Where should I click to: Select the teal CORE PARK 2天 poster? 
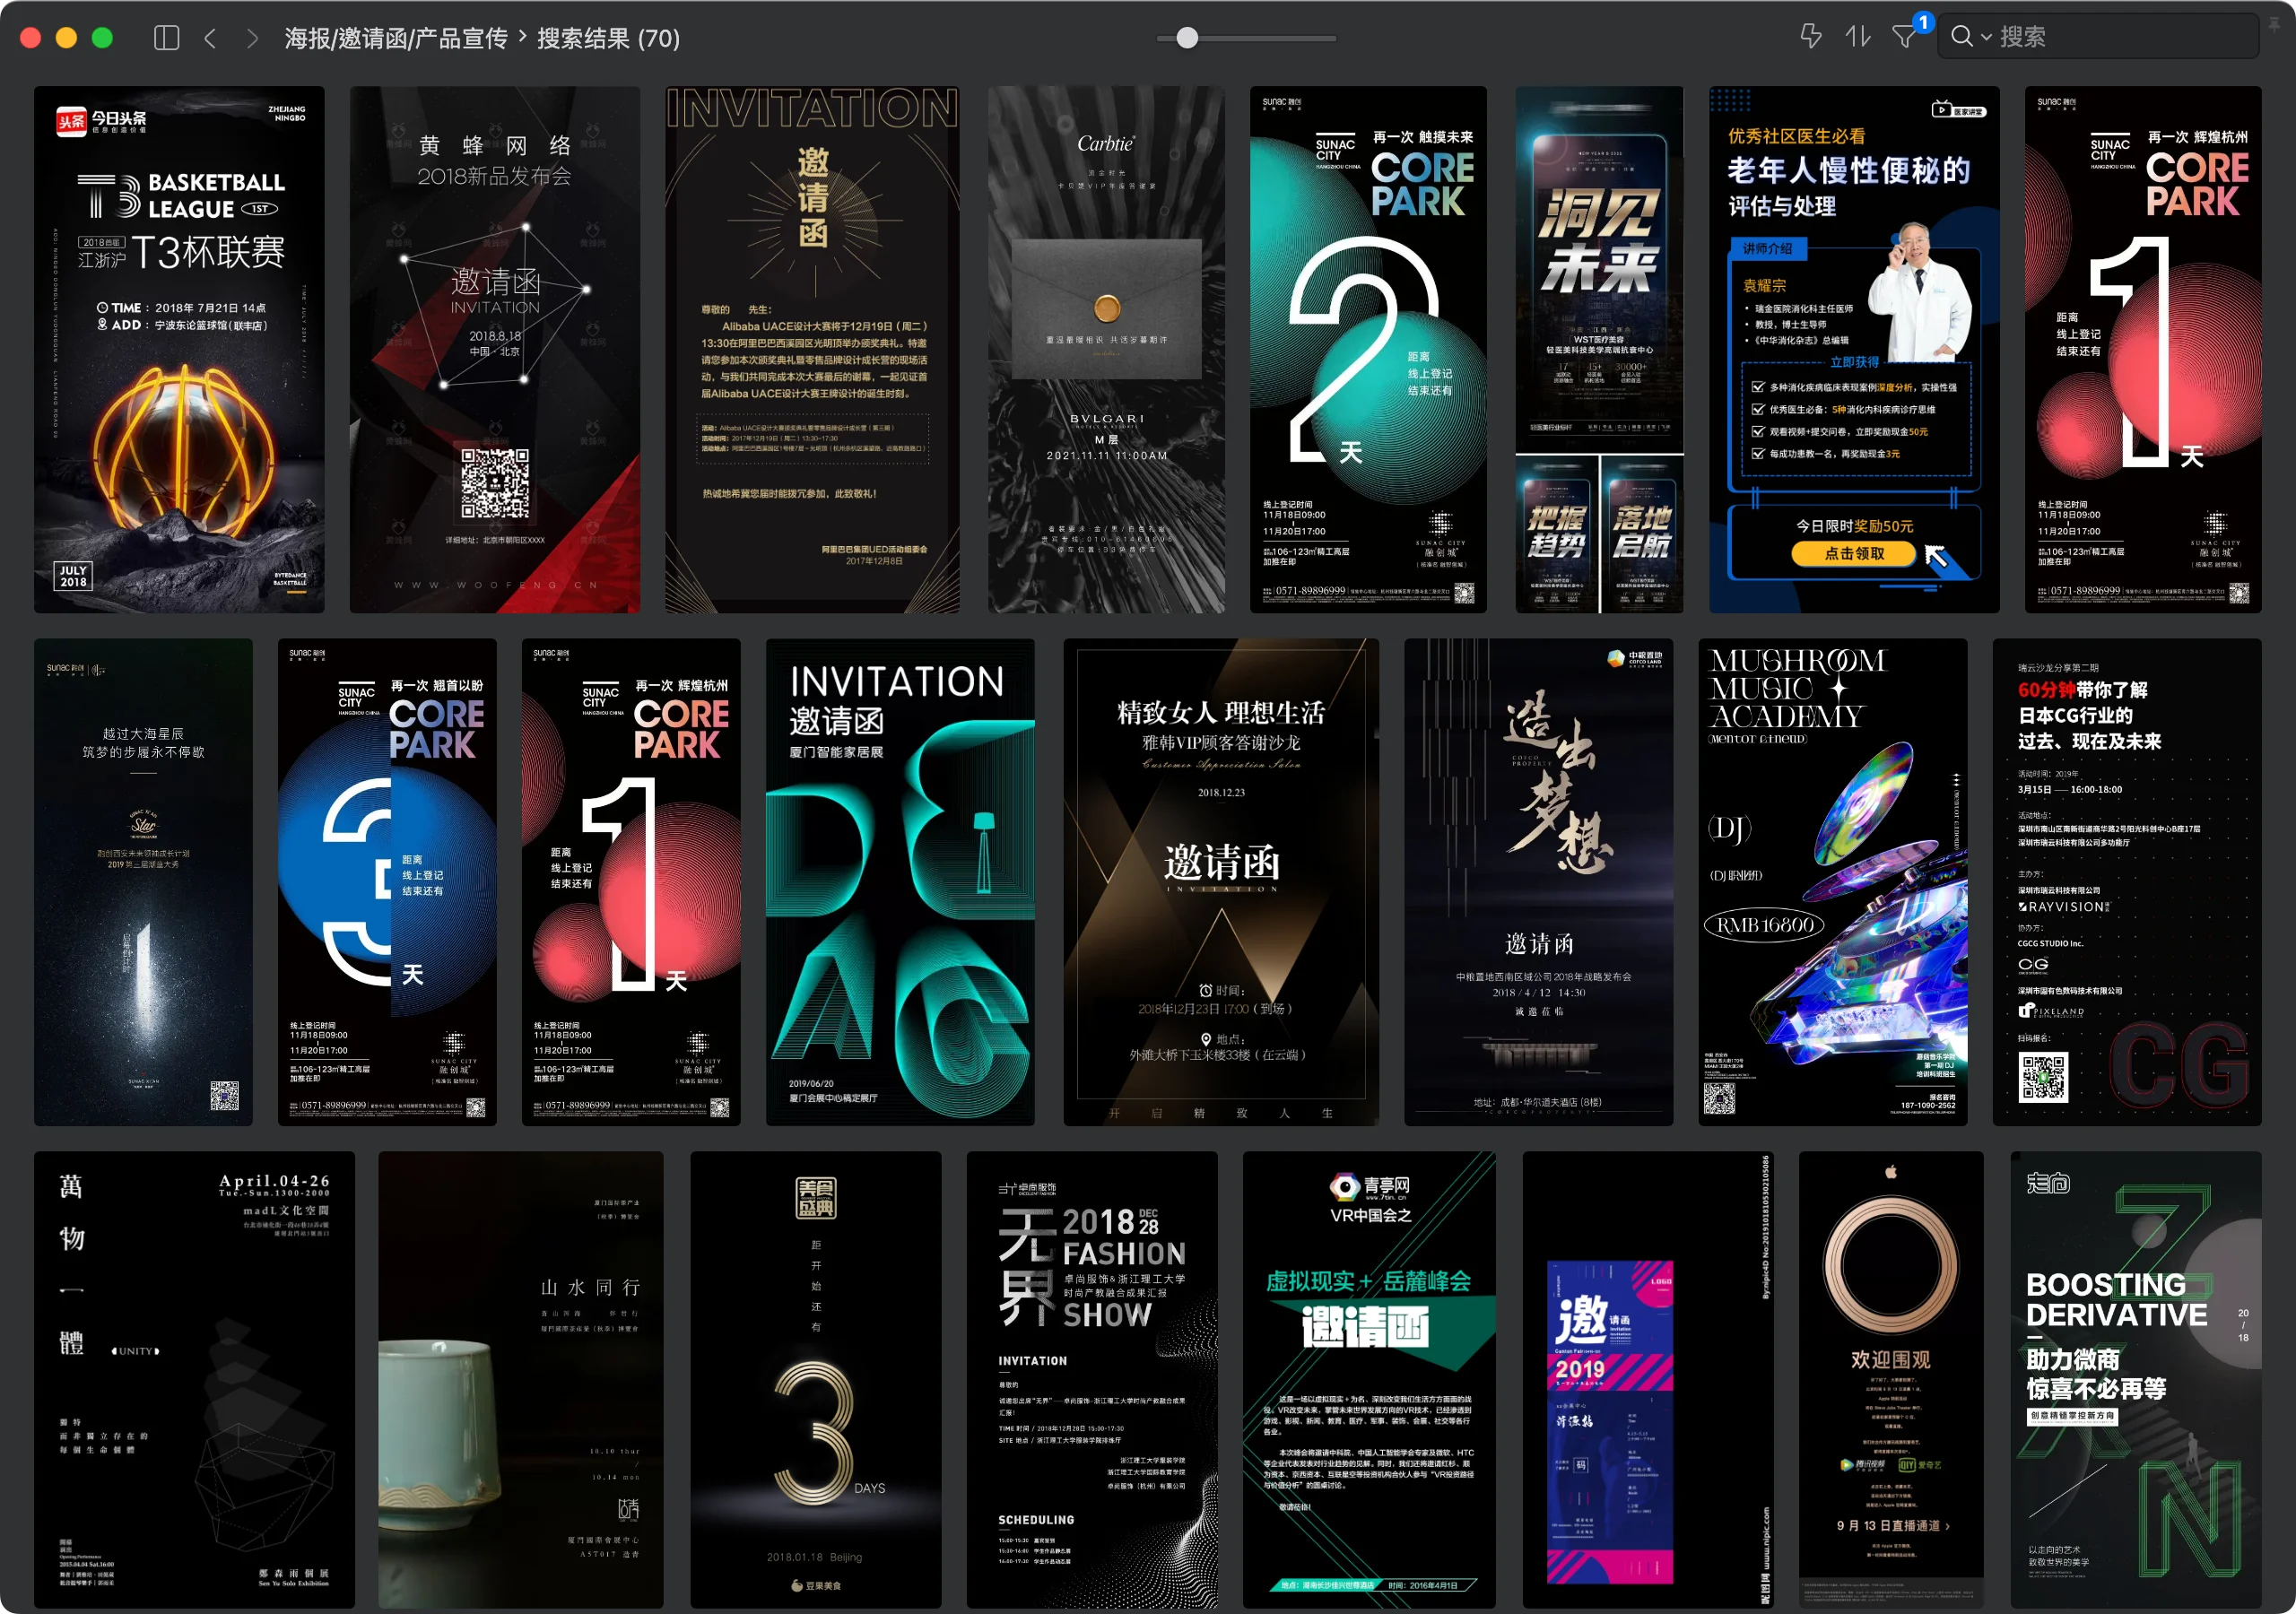click(1368, 349)
